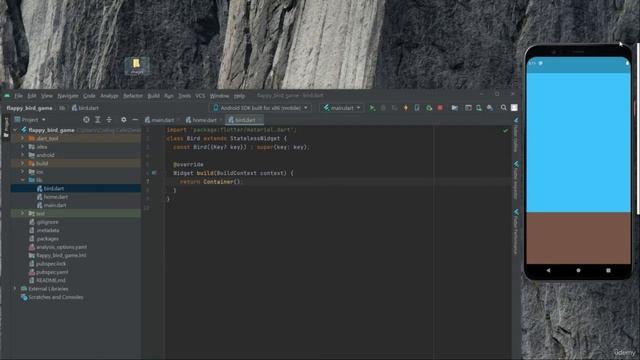Click the return Container() code line

pos(211,182)
